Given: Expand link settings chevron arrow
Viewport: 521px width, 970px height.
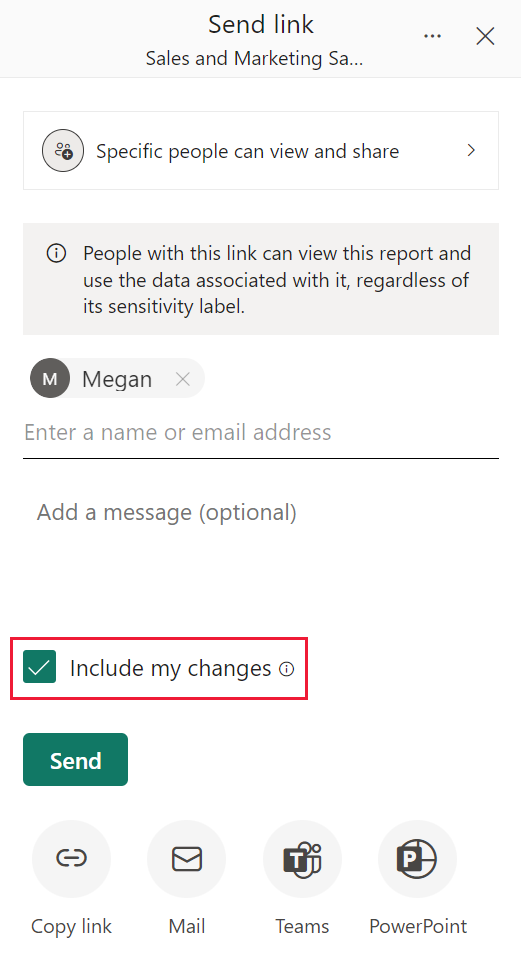Looking at the screenshot, I should tap(471, 150).
